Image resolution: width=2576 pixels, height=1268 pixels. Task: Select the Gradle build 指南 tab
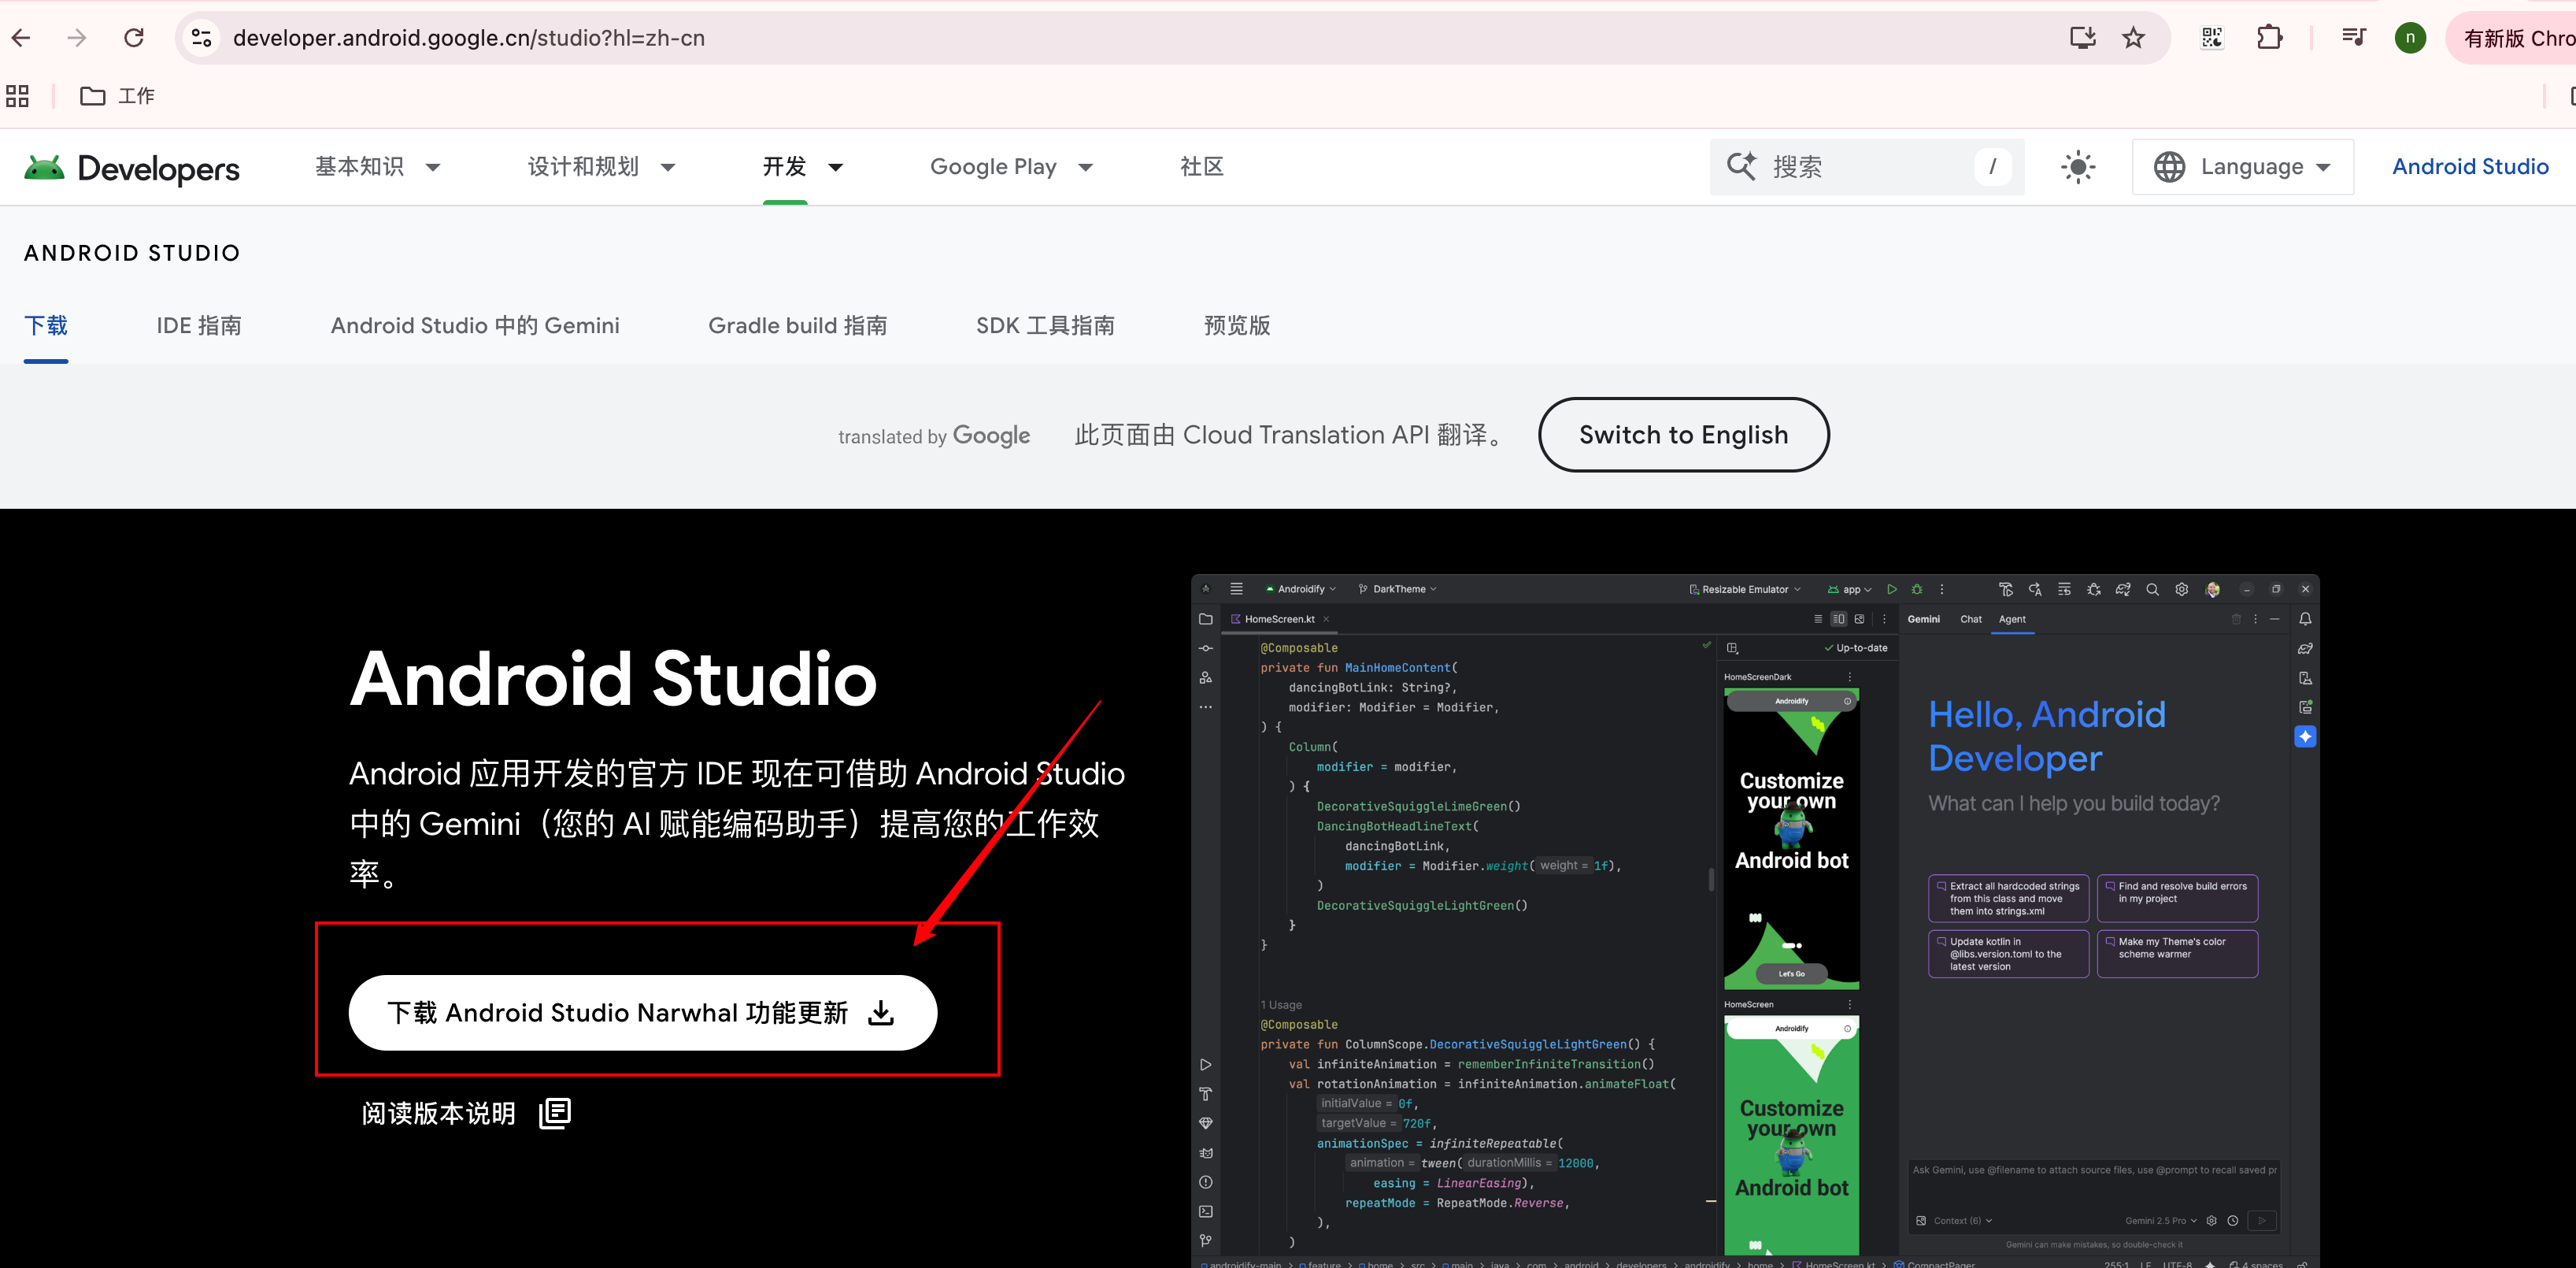[797, 326]
